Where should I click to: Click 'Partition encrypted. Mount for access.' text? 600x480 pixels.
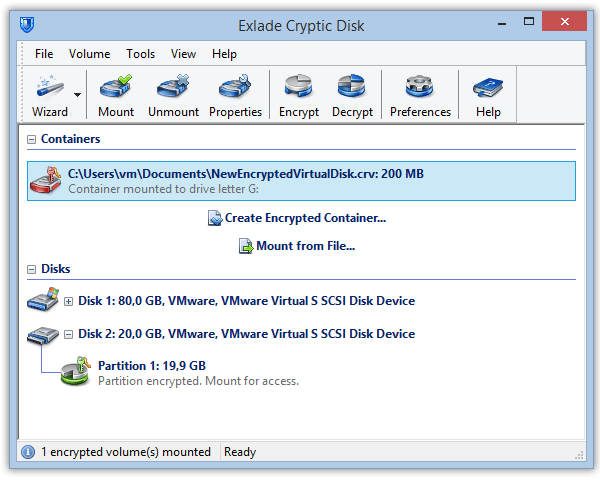pyautogui.click(x=198, y=381)
